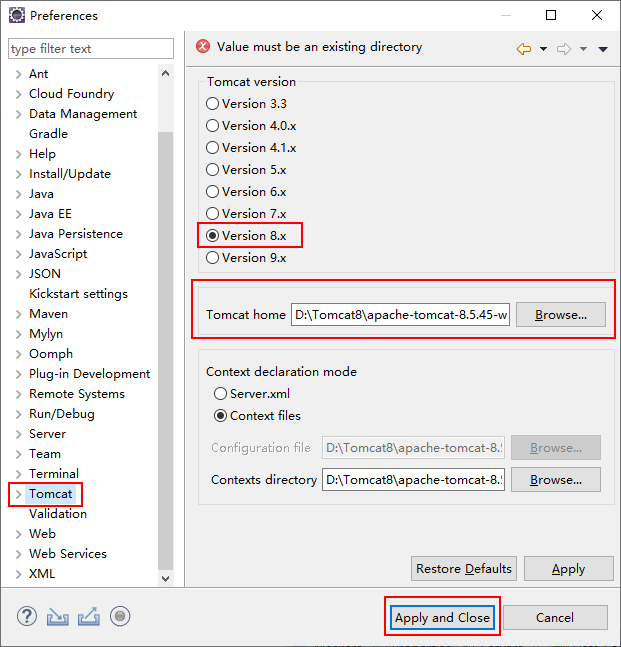Click the Apply button
This screenshot has width=621, height=647.
pos(569,569)
